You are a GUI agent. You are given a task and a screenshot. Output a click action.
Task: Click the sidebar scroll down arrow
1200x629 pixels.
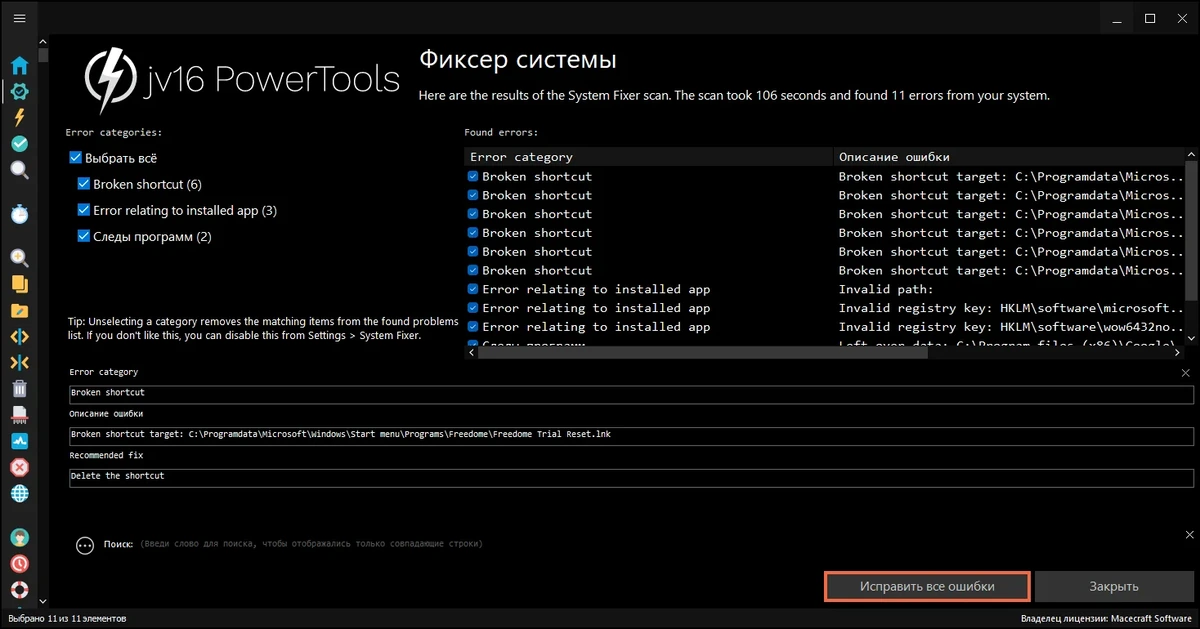pyautogui.click(x=43, y=601)
